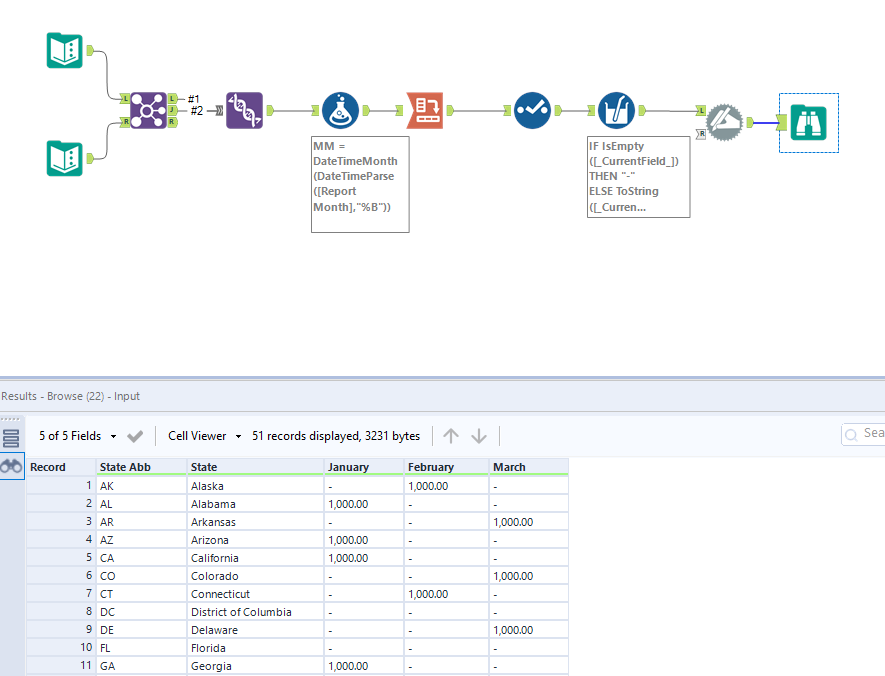Click the purple Join Multiple tool
885x676 pixels.
point(148,111)
